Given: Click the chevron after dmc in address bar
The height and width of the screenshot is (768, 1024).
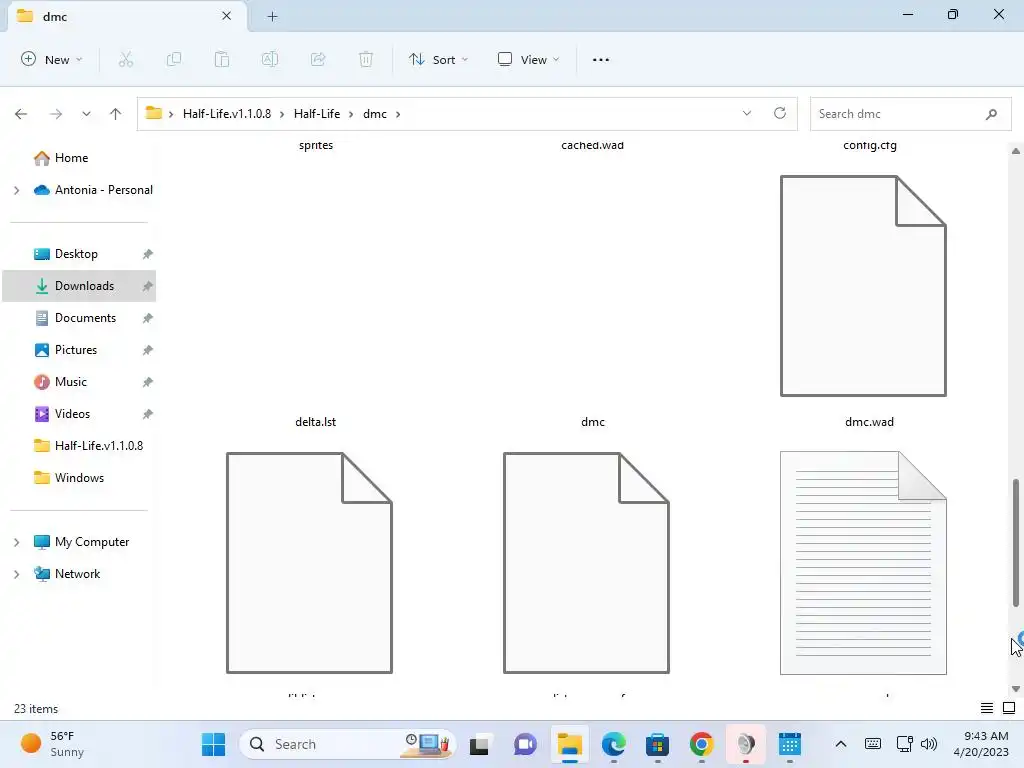Looking at the screenshot, I should [398, 114].
